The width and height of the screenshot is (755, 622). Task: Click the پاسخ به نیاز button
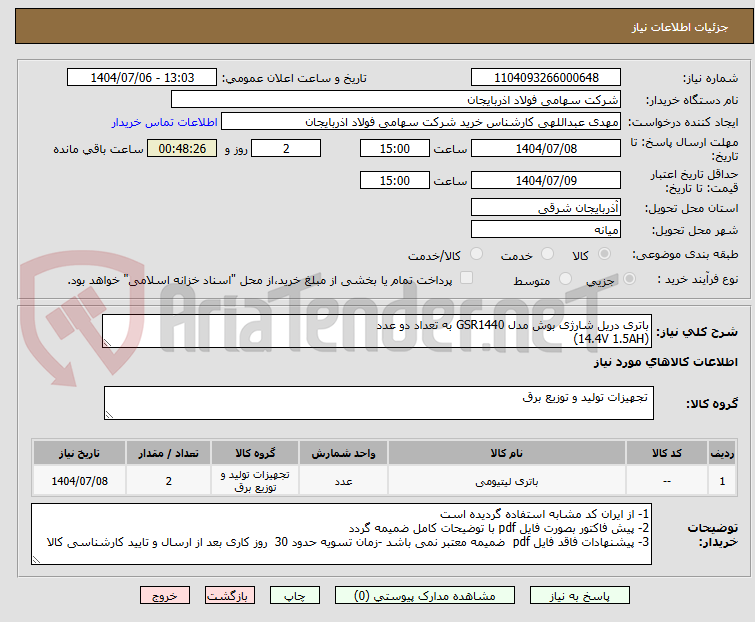tap(580, 596)
